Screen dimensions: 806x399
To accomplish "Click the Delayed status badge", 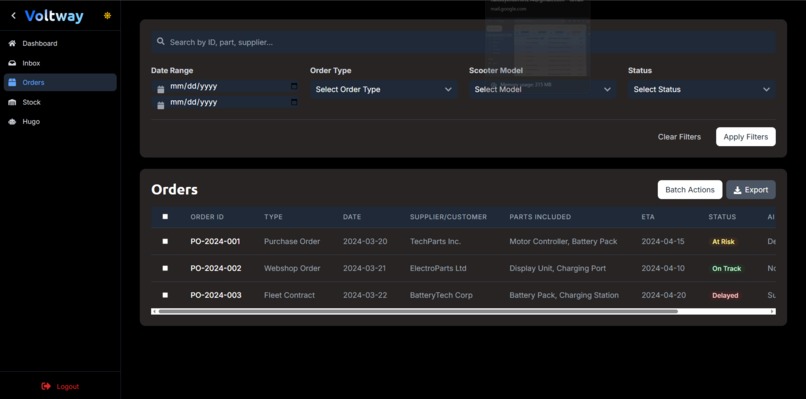I will 725,296.
